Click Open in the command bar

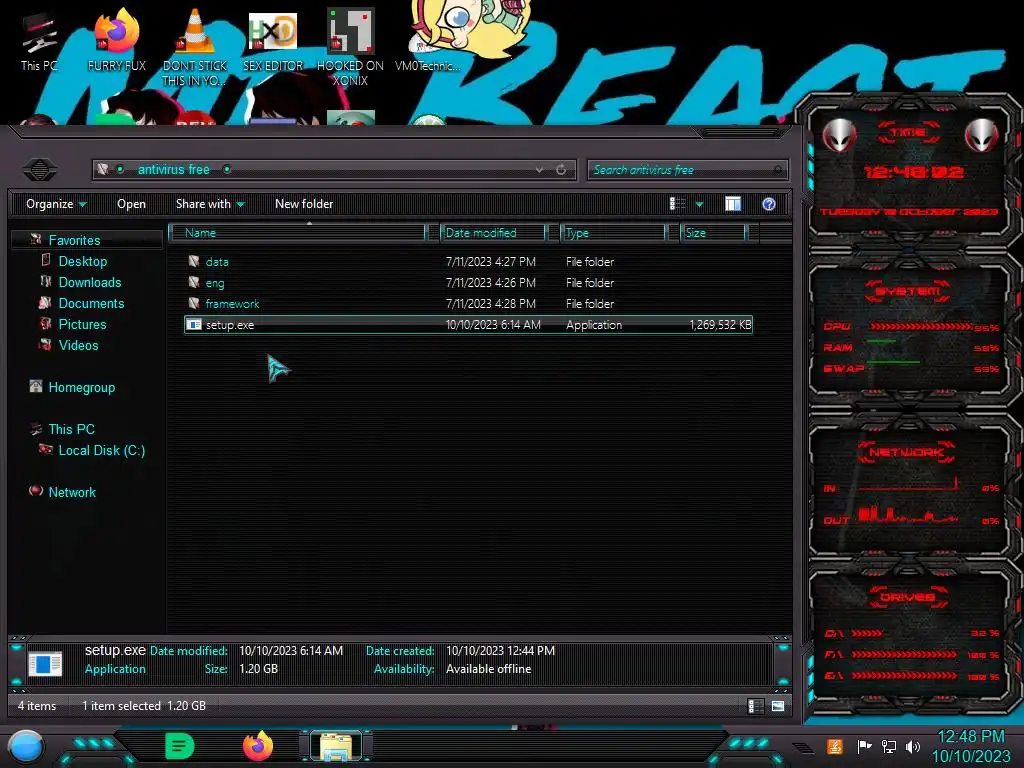[x=131, y=204]
